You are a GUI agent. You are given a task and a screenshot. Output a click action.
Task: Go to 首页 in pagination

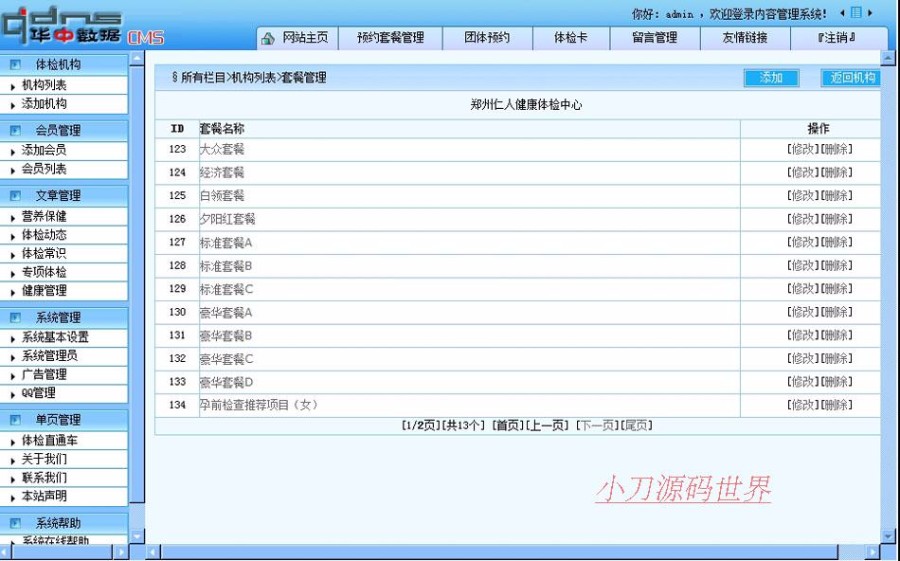[x=508, y=425]
